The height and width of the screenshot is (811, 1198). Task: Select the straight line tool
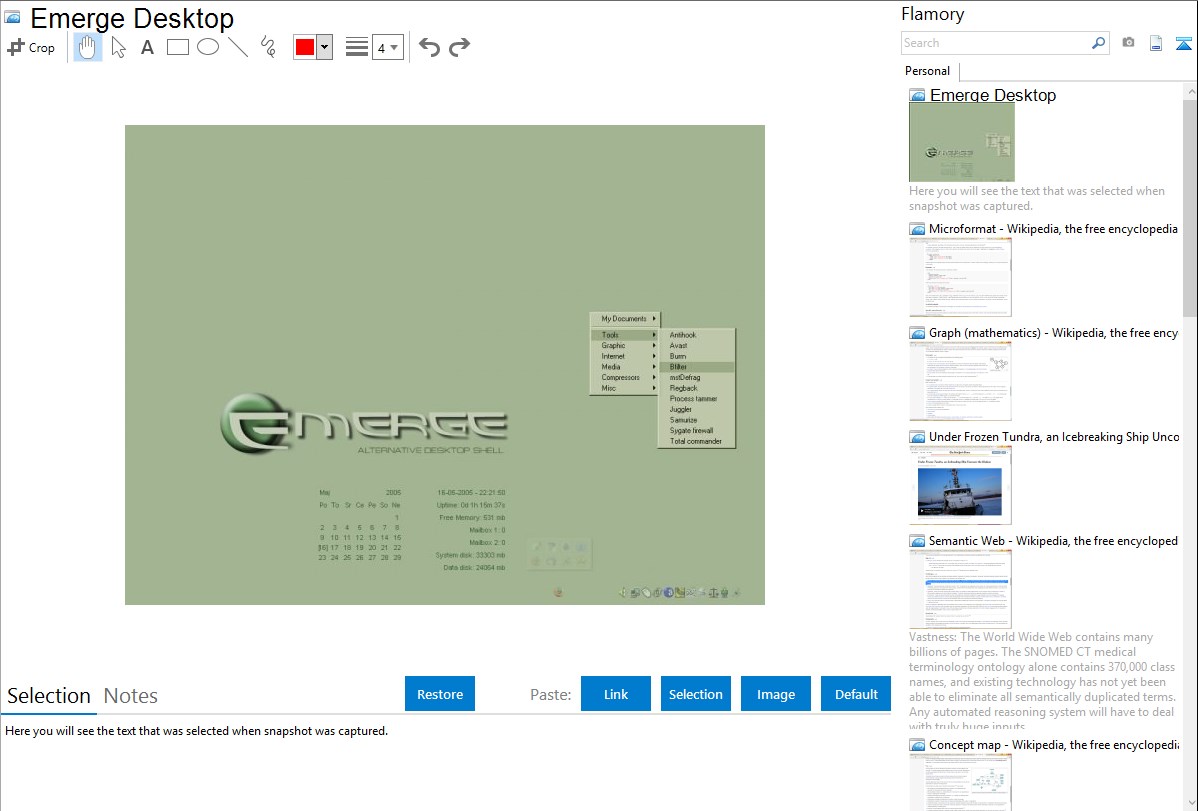(238, 47)
